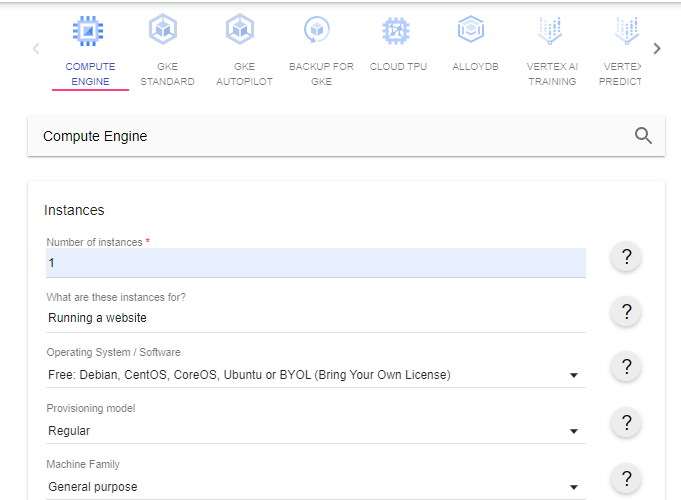Viewport: 681px width, 500px height.
Task: Select the Compute Engine product icon
Action: pos(88,31)
